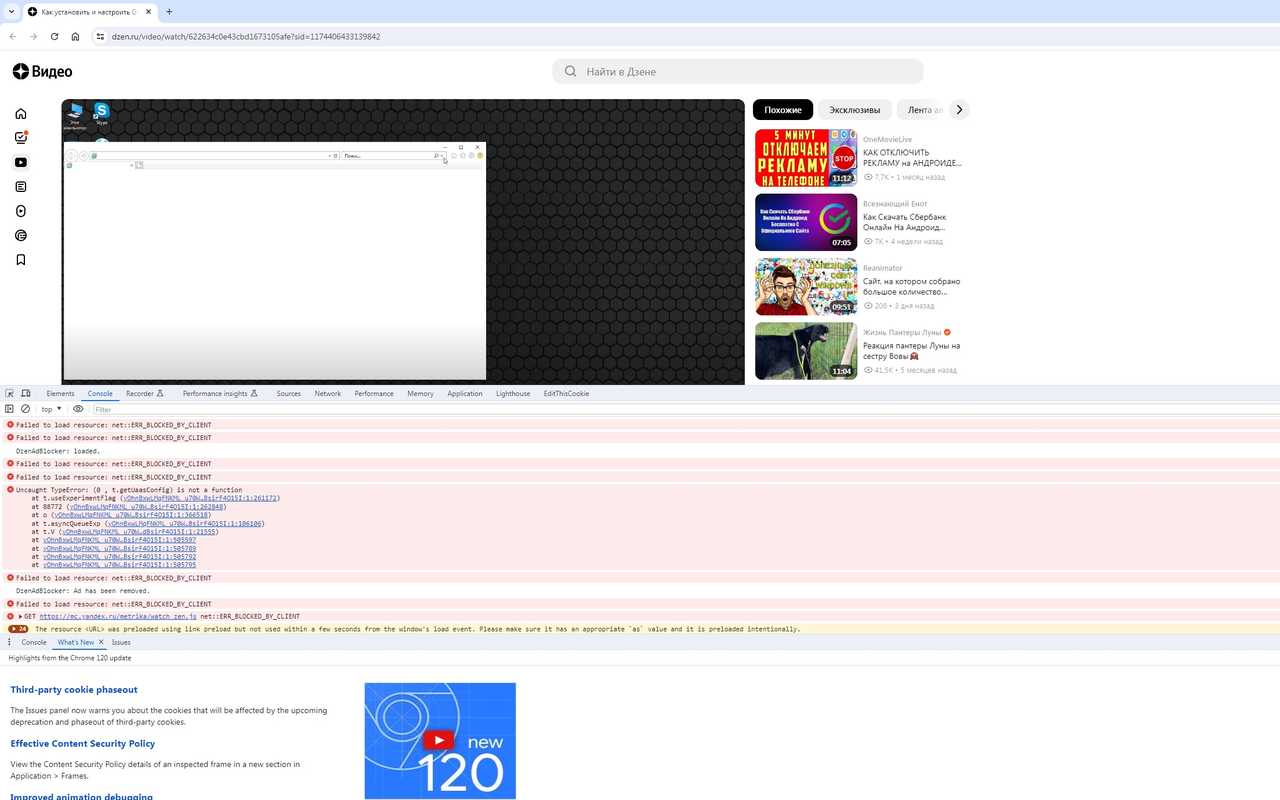Switch to the Network panel in DevTools

327,393
